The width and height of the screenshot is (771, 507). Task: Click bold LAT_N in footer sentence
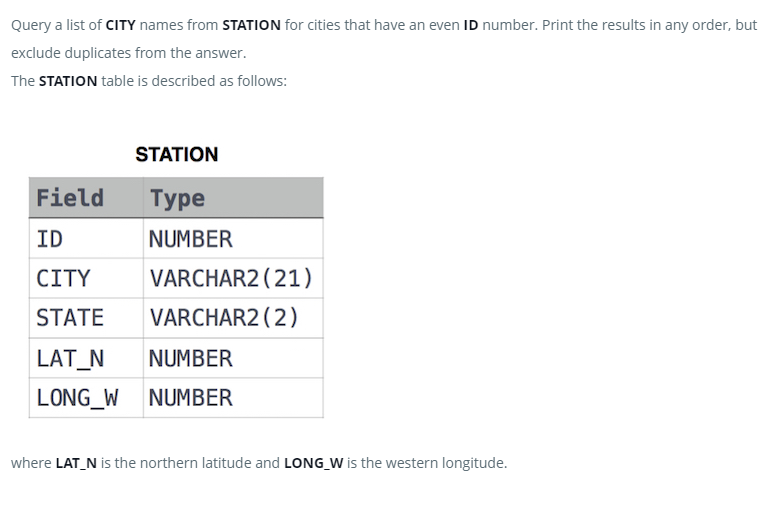click(76, 463)
